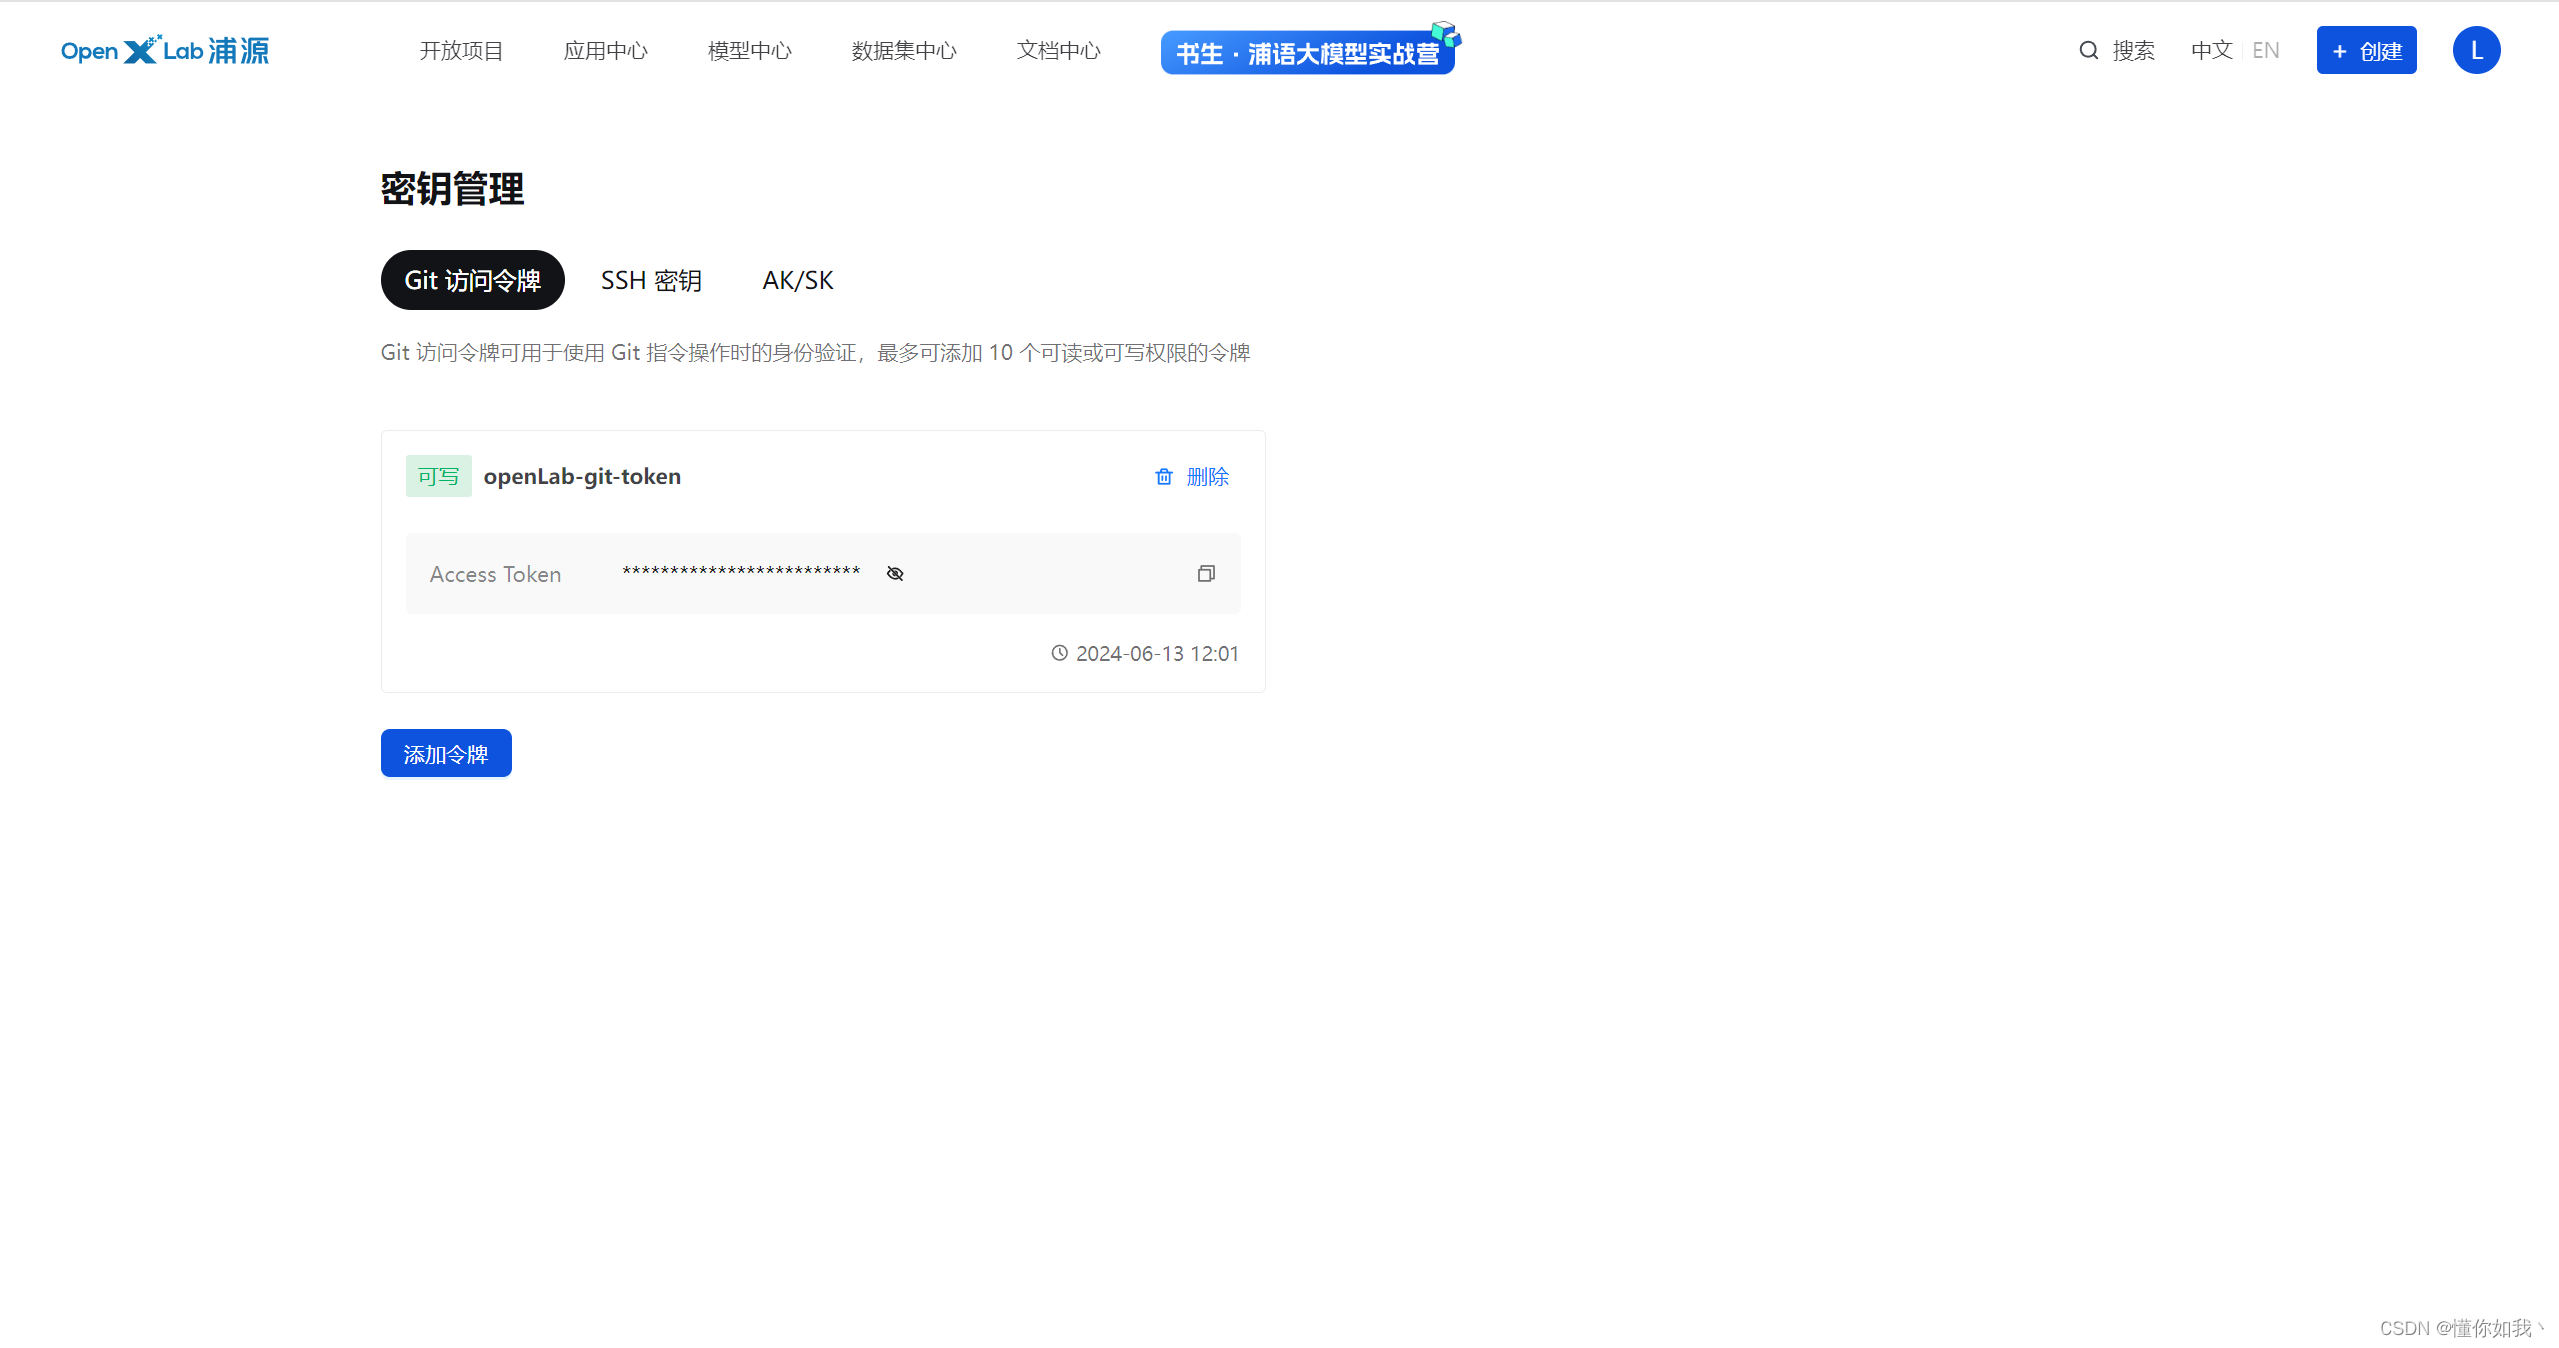Click the OpenXLab logo
The width and height of the screenshot is (2559, 1348).
point(165,50)
